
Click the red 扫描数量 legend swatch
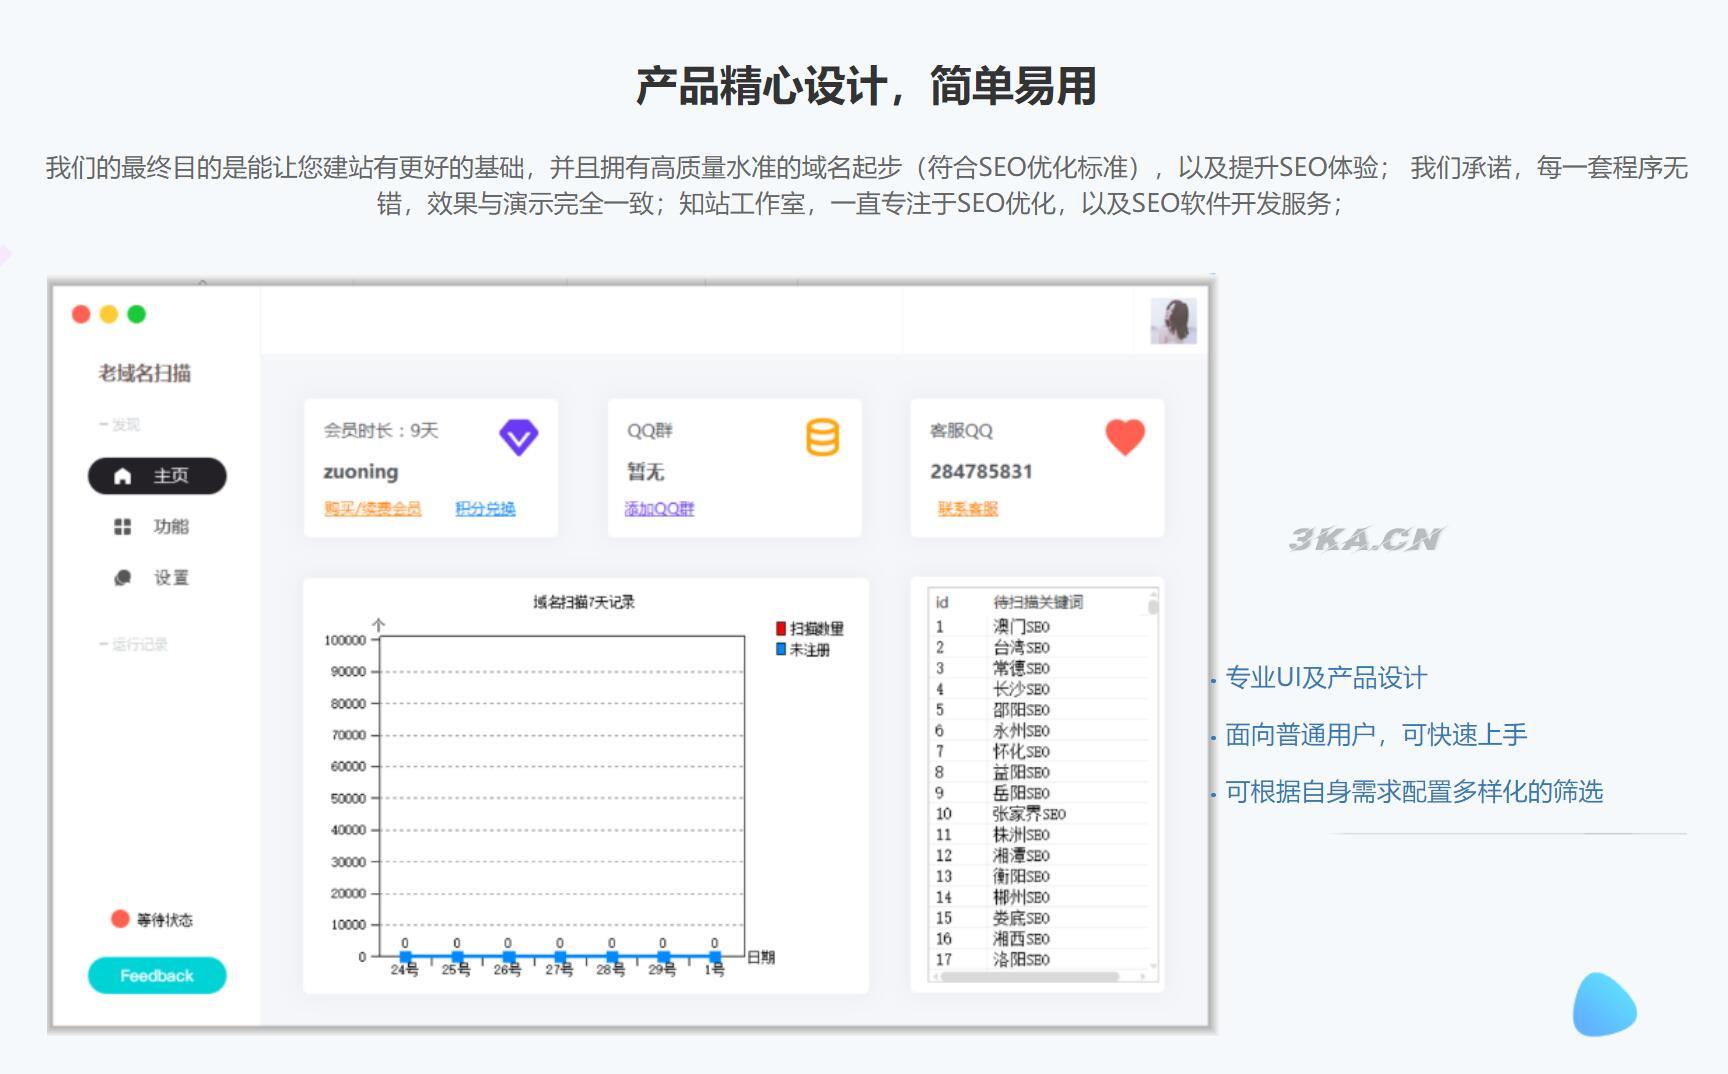(x=781, y=629)
